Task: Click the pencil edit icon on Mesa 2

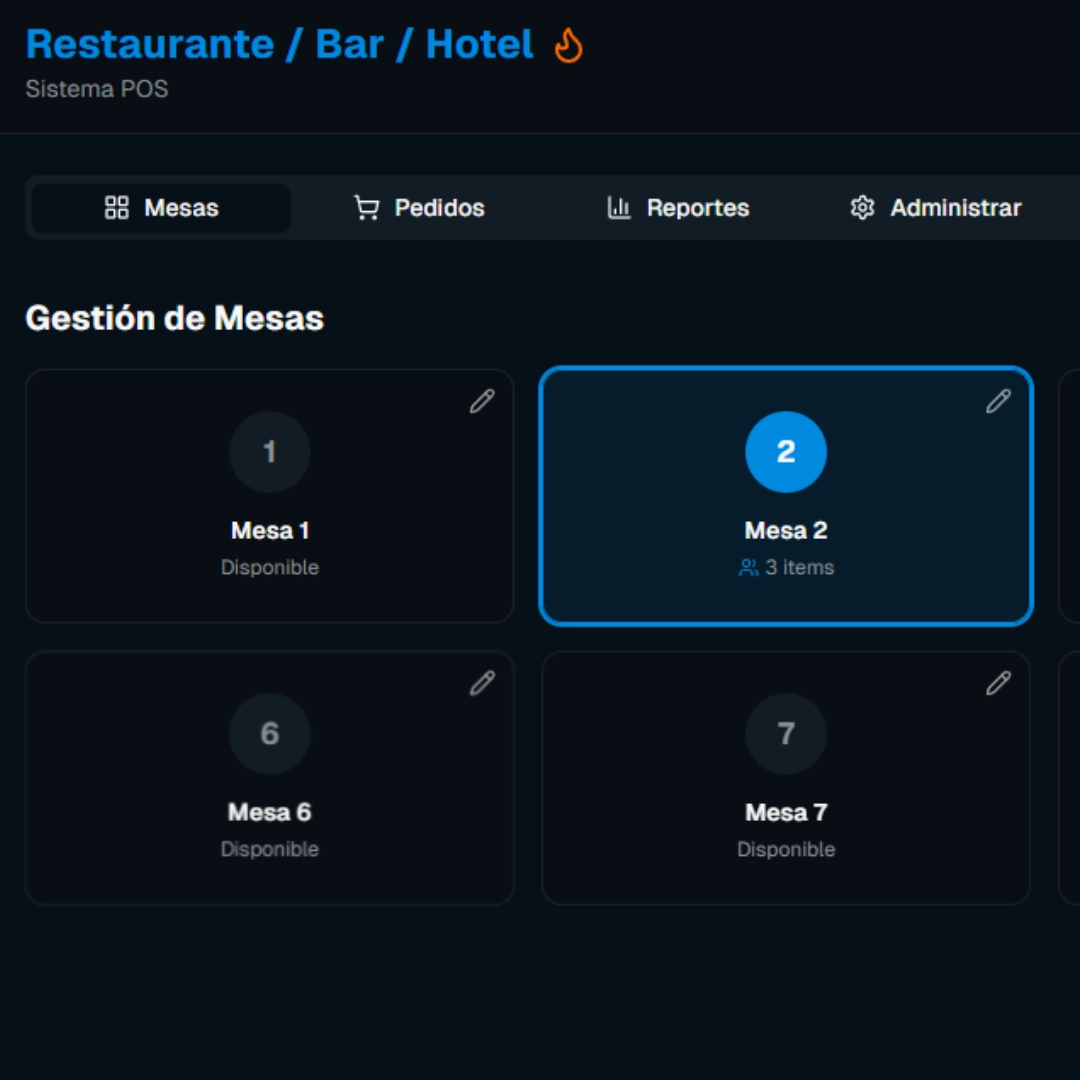Action: pyautogui.click(x=999, y=402)
